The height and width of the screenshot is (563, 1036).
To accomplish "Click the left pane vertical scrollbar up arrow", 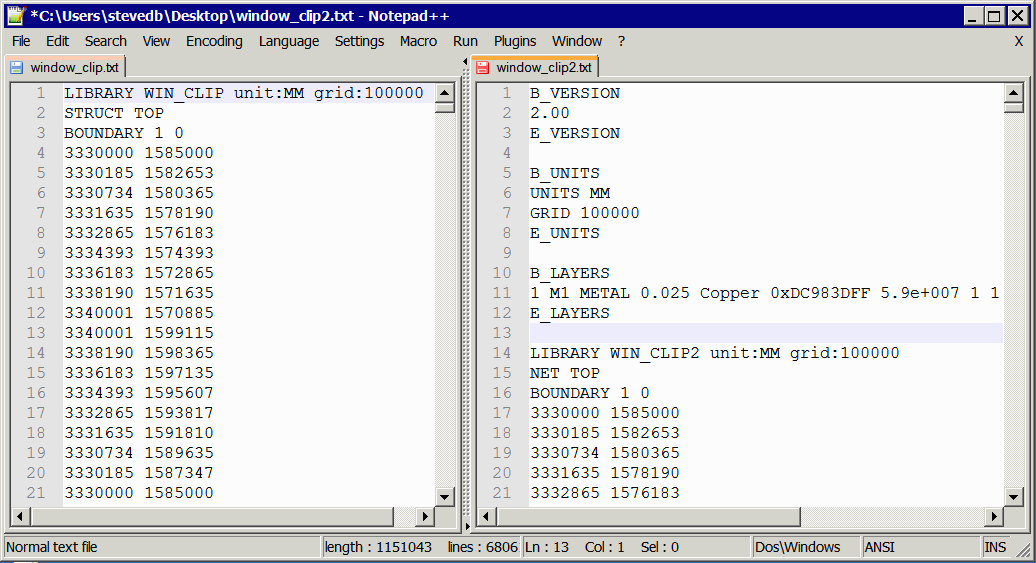I will [x=445, y=93].
